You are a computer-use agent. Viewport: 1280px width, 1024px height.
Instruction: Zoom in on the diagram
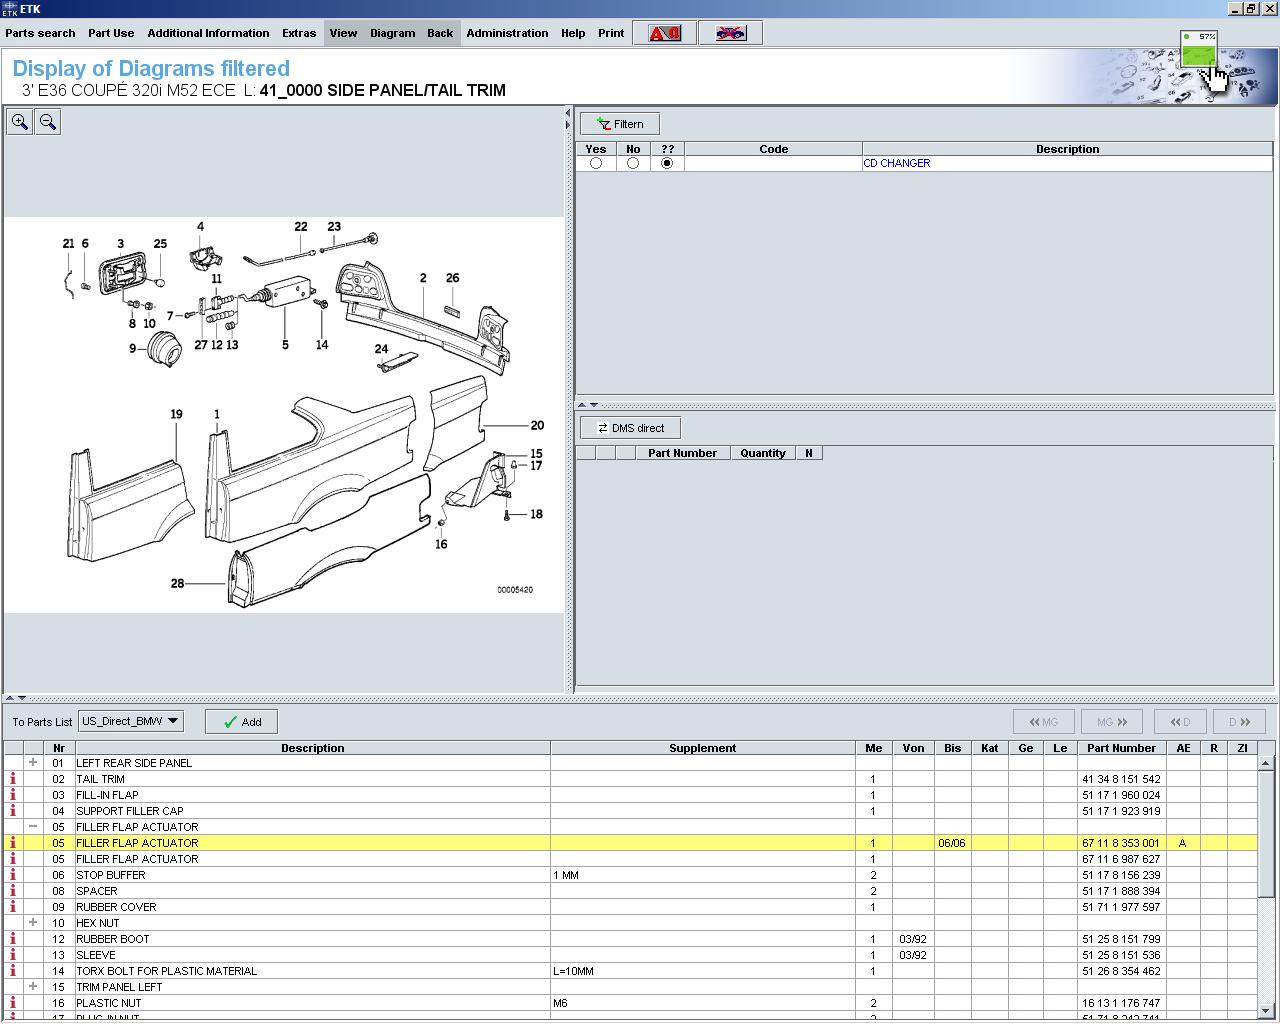[20, 122]
